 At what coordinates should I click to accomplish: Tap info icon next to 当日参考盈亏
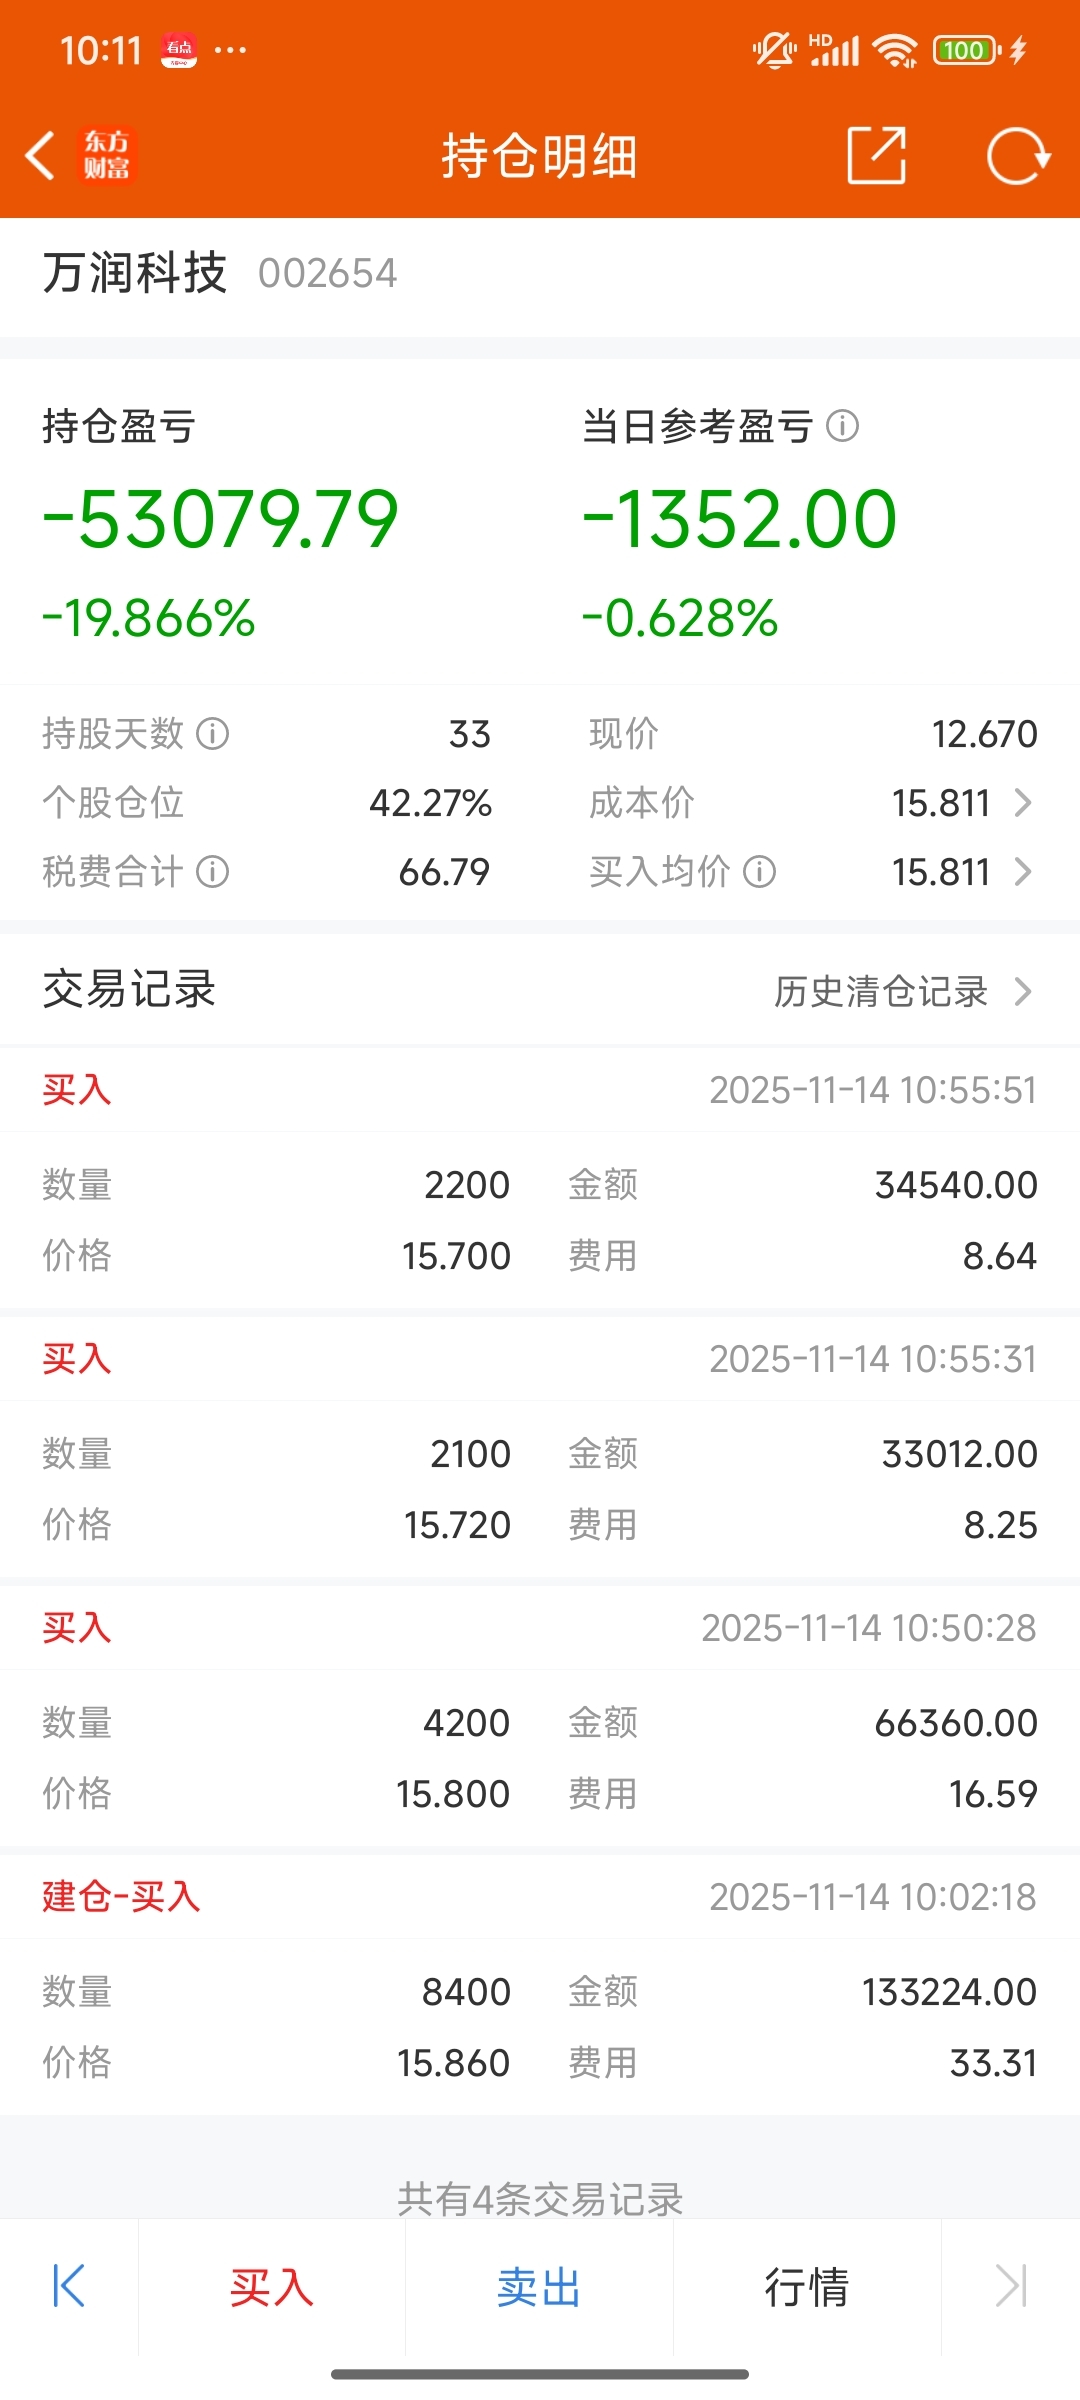pyautogui.click(x=843, y=426)
